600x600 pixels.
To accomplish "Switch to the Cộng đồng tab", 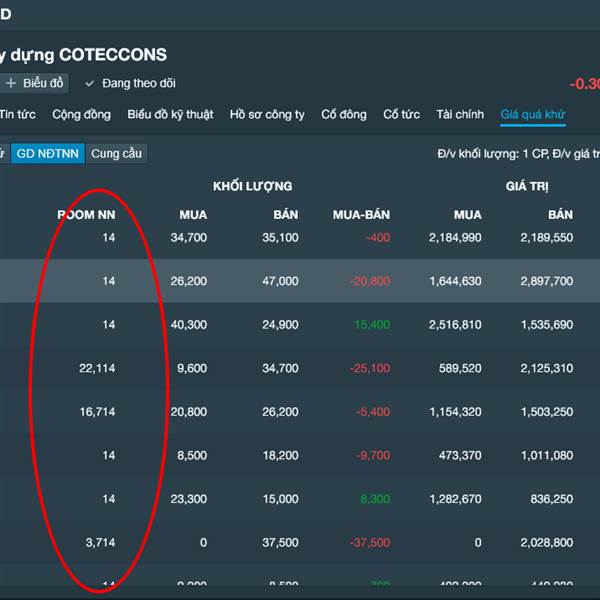I will (x=82, y=114).
